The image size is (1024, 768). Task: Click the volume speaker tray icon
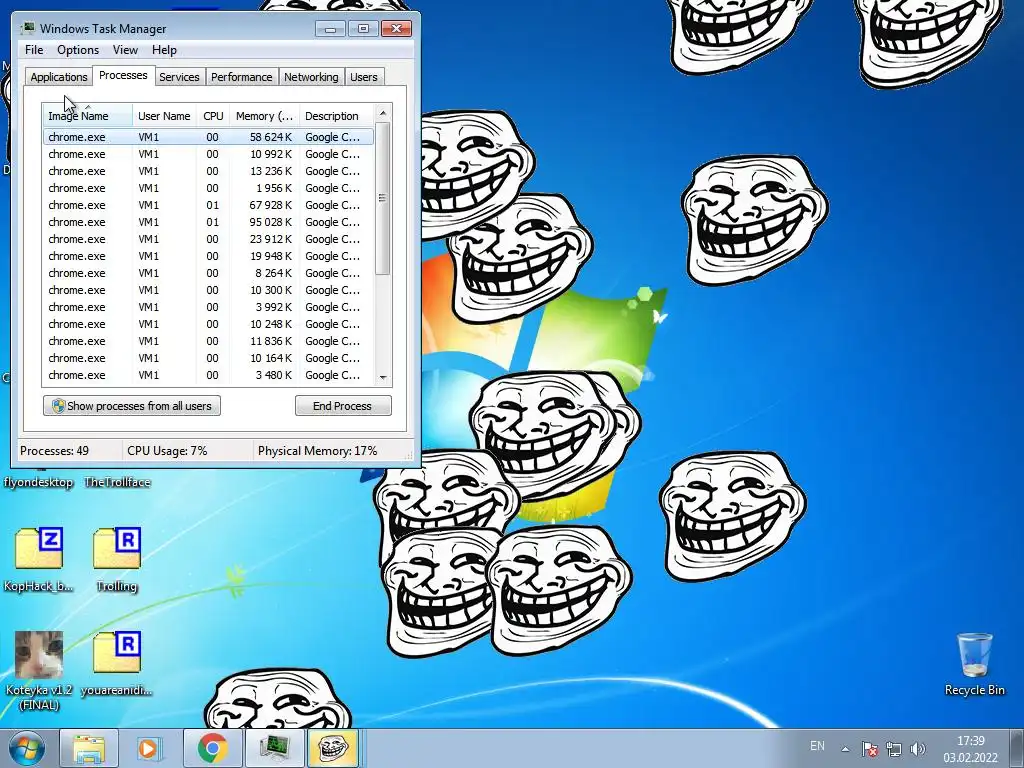coord(918,749)
